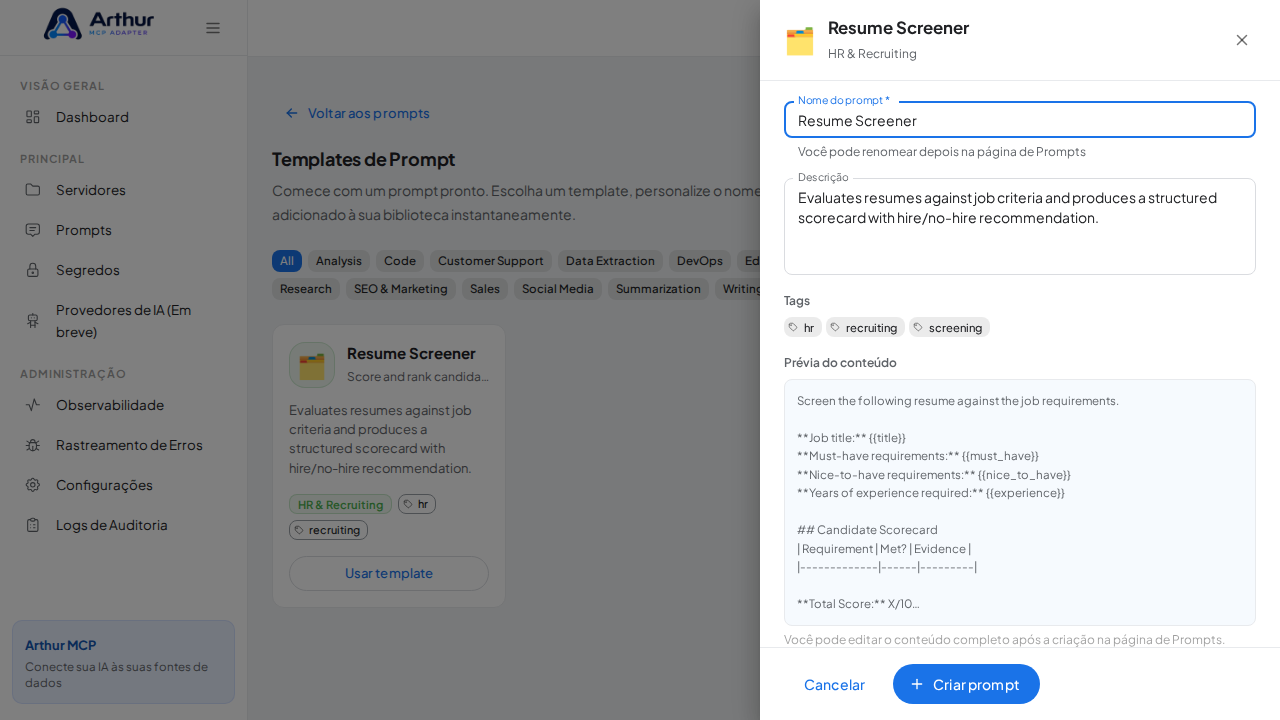This screenshot has height=720, width=1280.
Task: Click the Configurações gear icon
Action: [x=33, y=485]
